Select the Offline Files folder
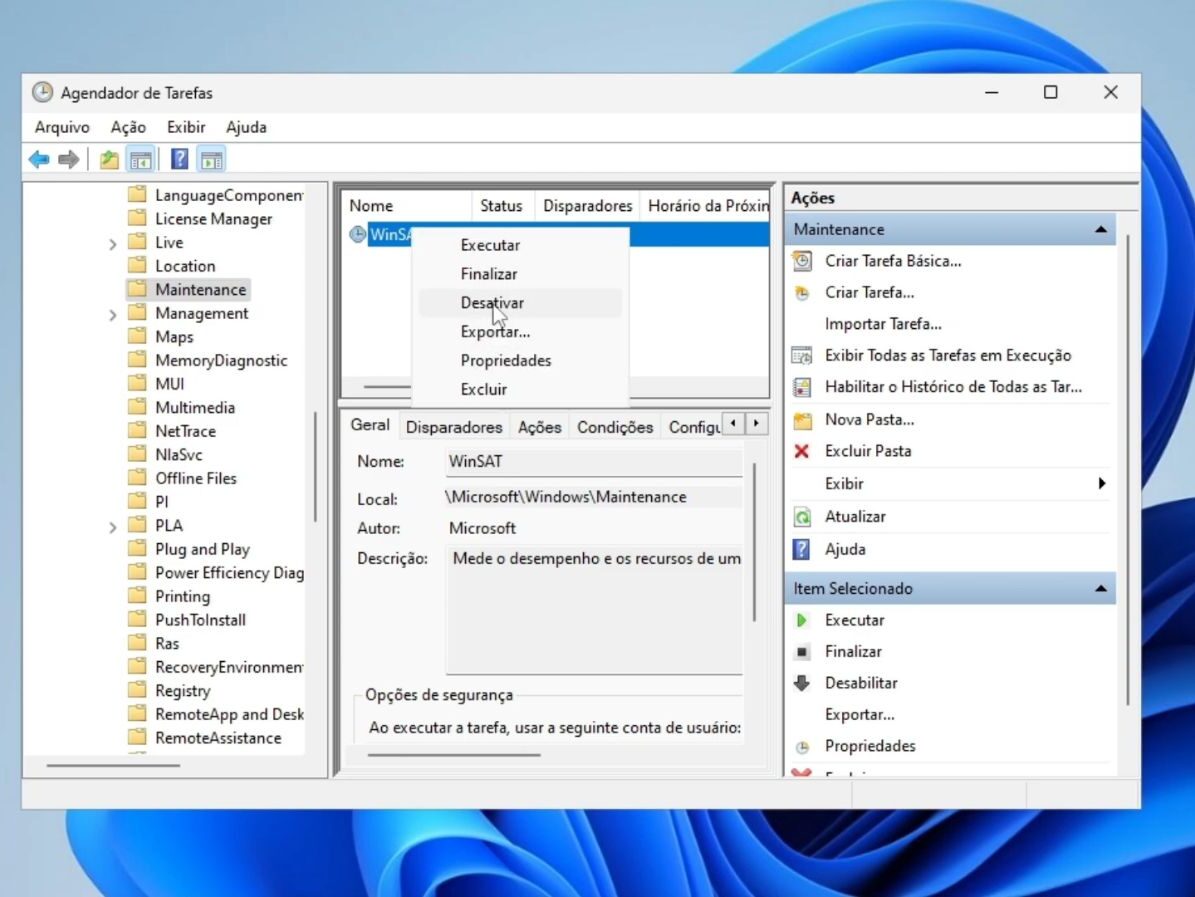 click(x=196, y=479)
